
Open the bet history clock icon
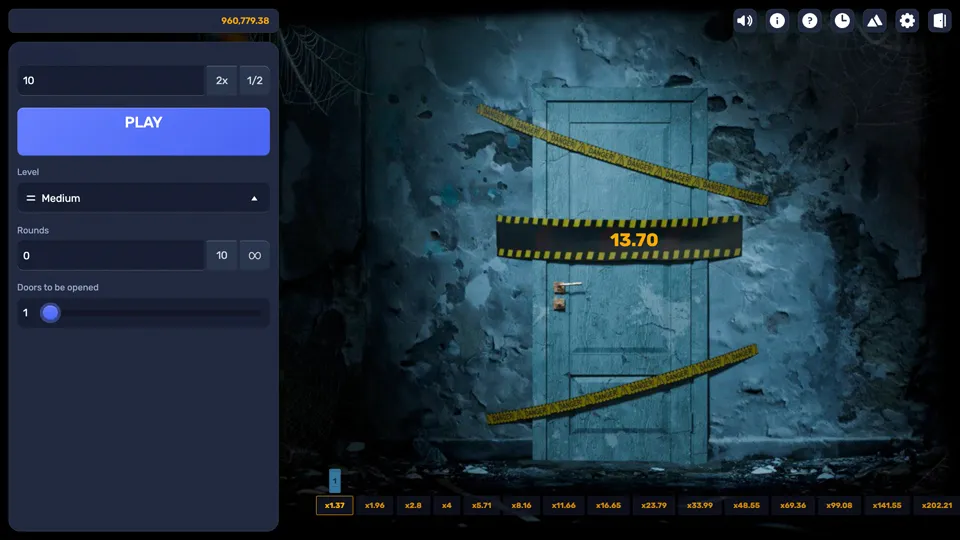click(842, 21)
